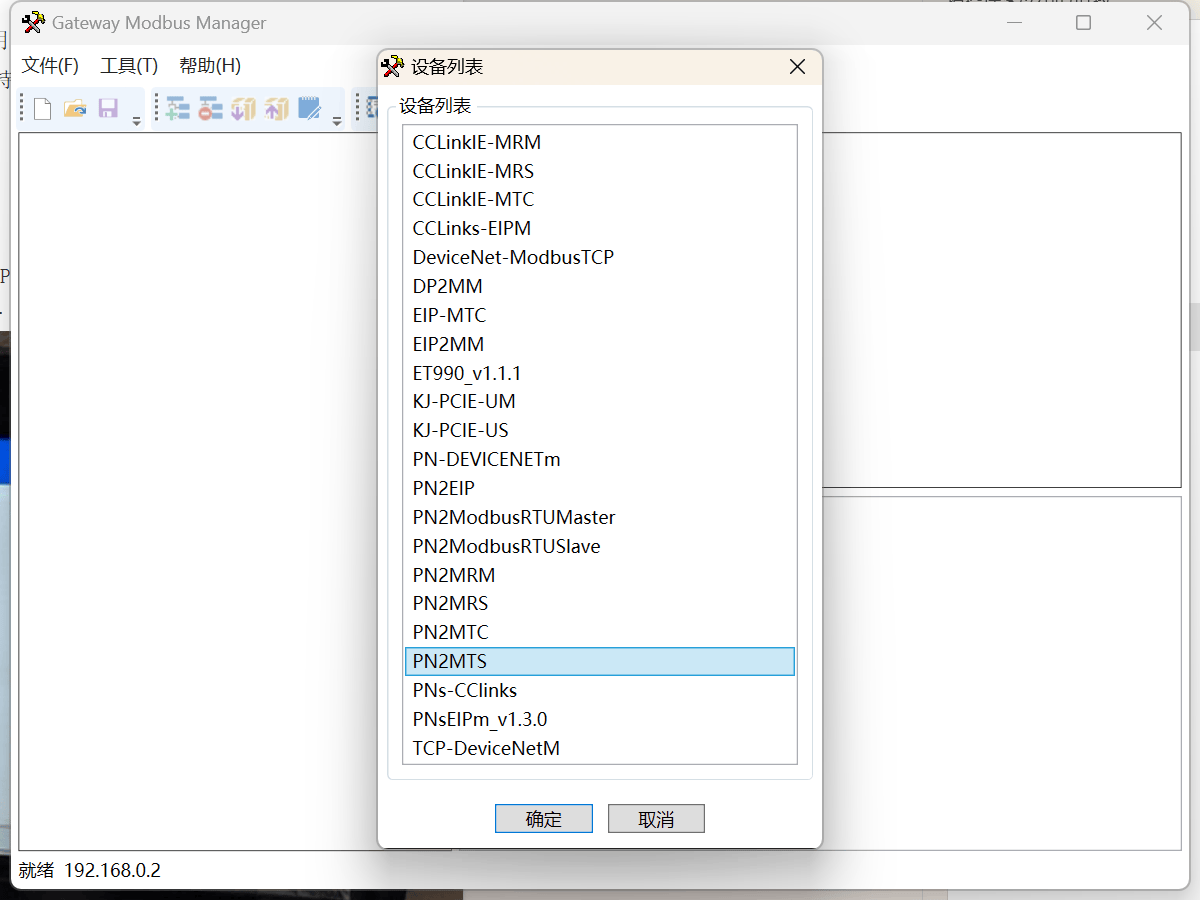Click the add node toolbar icon
Viewport: 1200px width, 900px height.
[x=178, y=108]
